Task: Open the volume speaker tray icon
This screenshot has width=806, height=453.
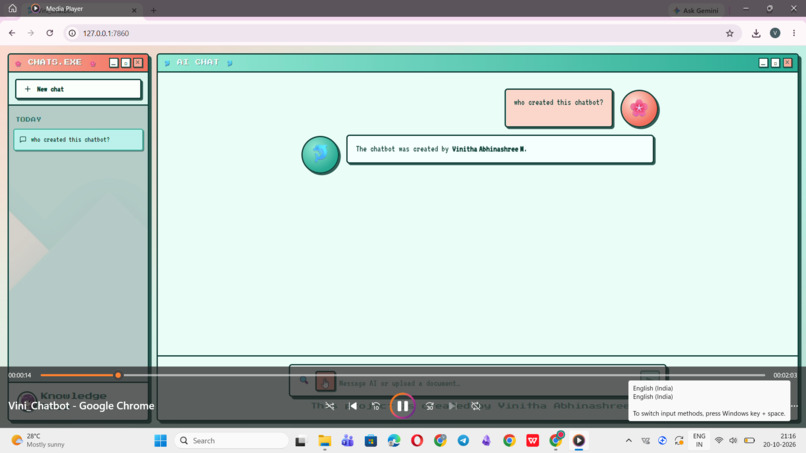Action: [734, 441]
